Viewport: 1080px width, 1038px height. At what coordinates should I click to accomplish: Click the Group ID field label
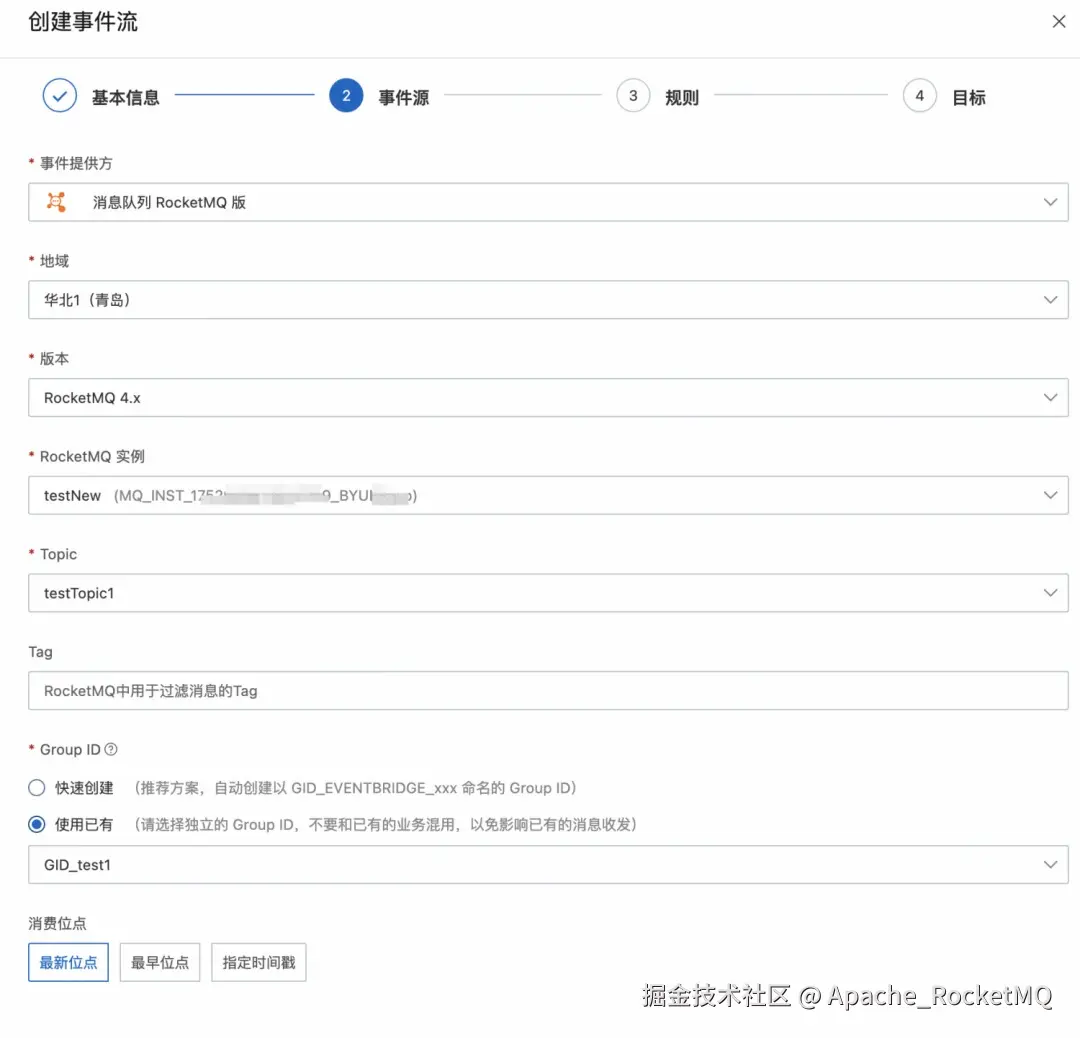tap(70, 749)
